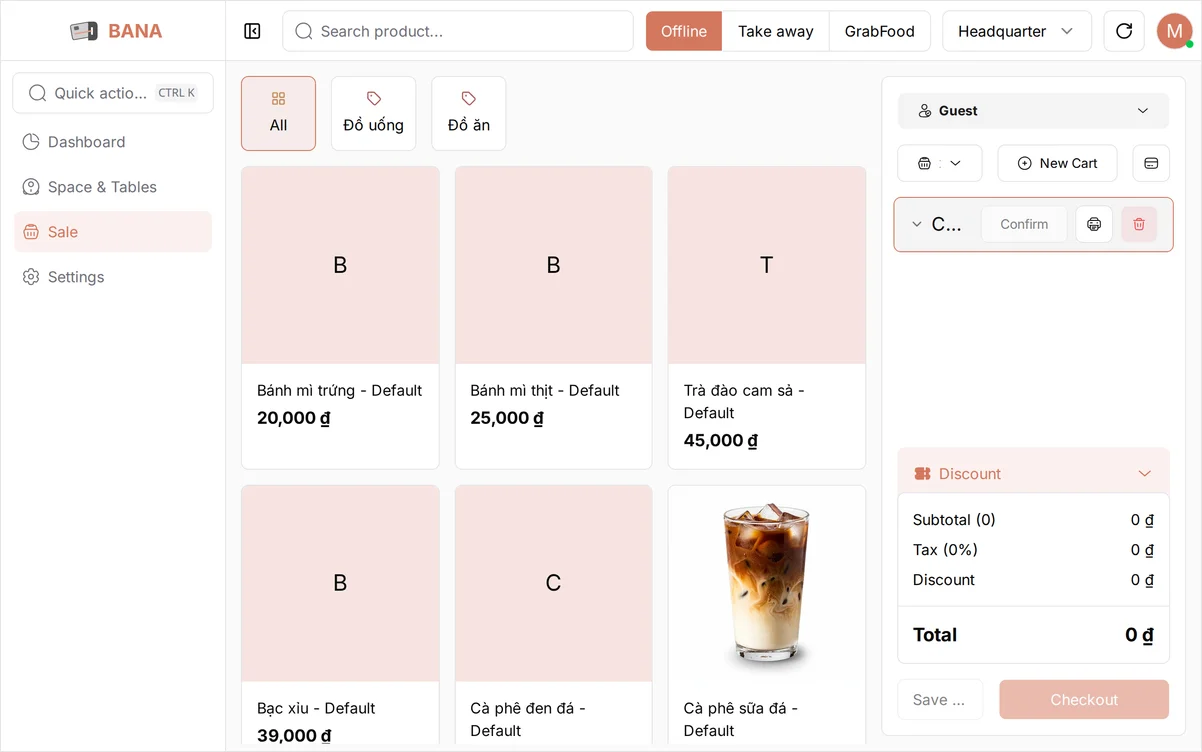Click the Tax (0%) label
The image size is (1202, 752).
click(945, 550)
